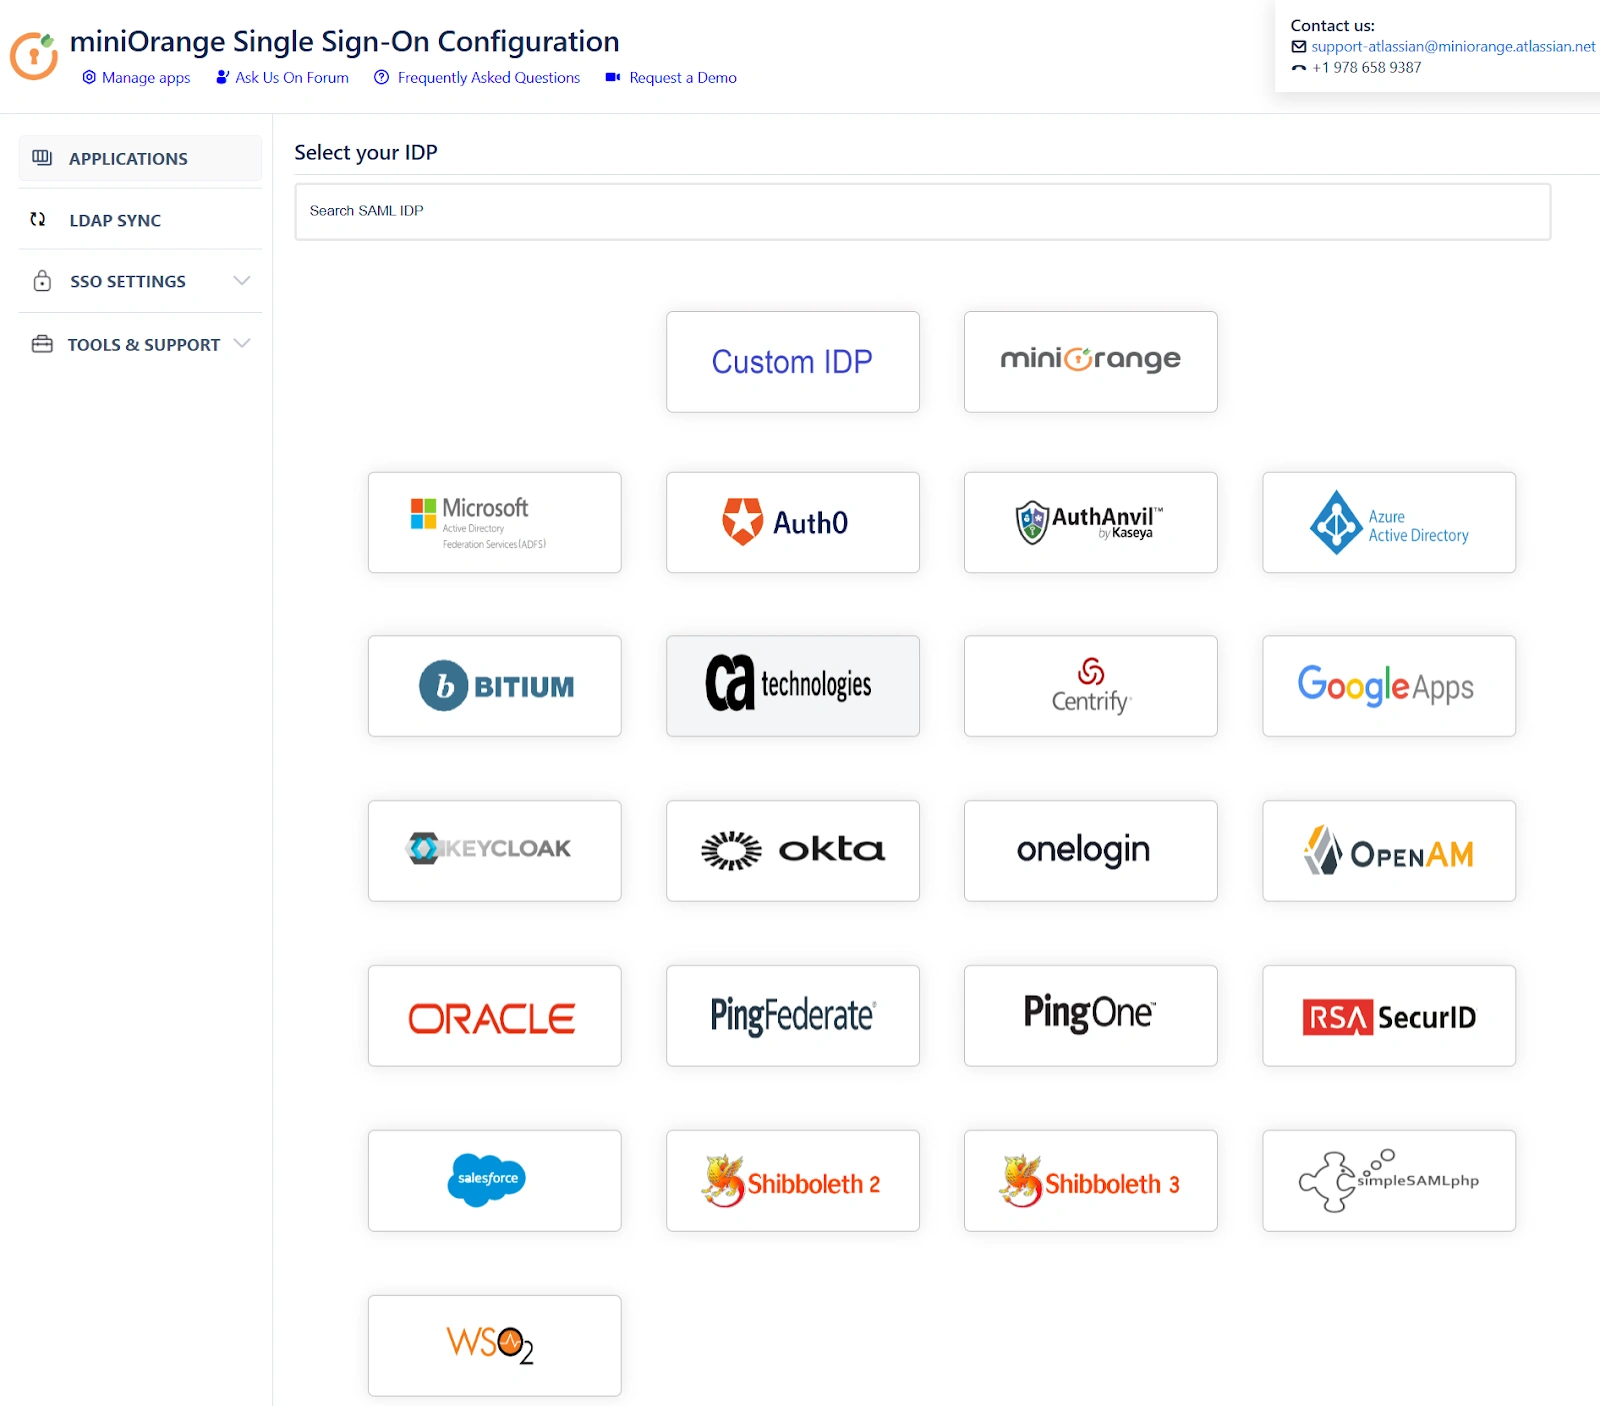The width and height of the screenshot is (1600, 1406).
Task: Pick RSA SecurID as IDP
Action: click(1389, 1016)
